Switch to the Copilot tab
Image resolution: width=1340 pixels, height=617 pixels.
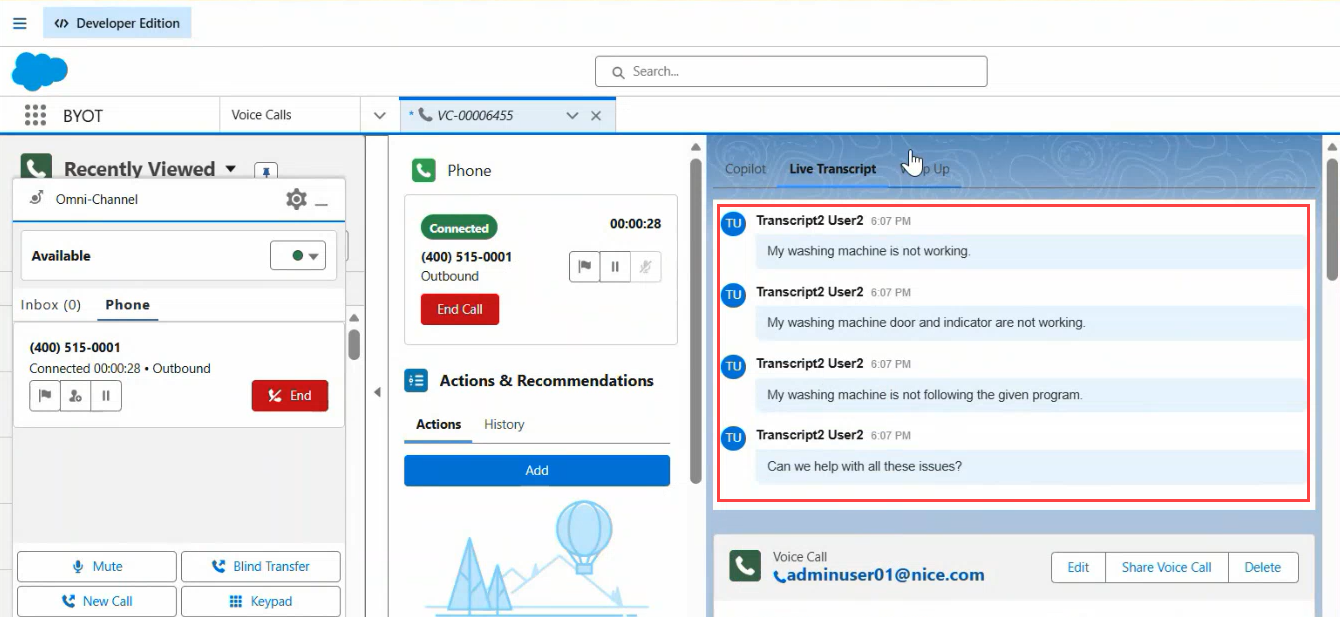pyautogui.click(x=745, y=169)
